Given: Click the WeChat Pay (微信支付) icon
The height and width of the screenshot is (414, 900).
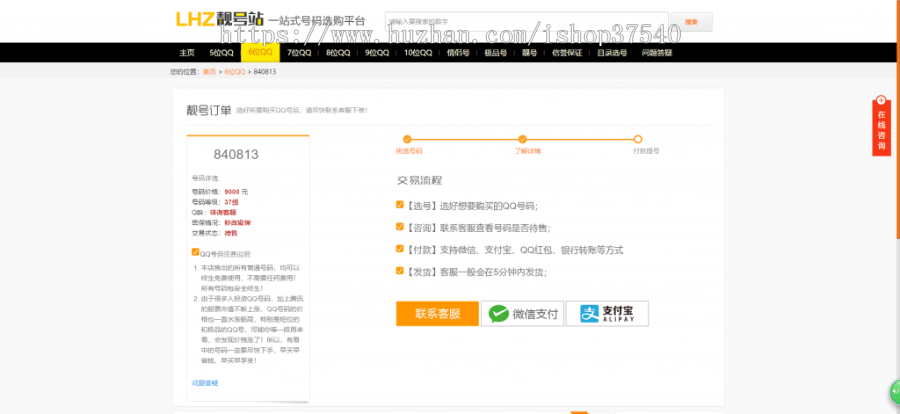Looking at the screenshot, I should pyautogui.click(x=521, y=314).
